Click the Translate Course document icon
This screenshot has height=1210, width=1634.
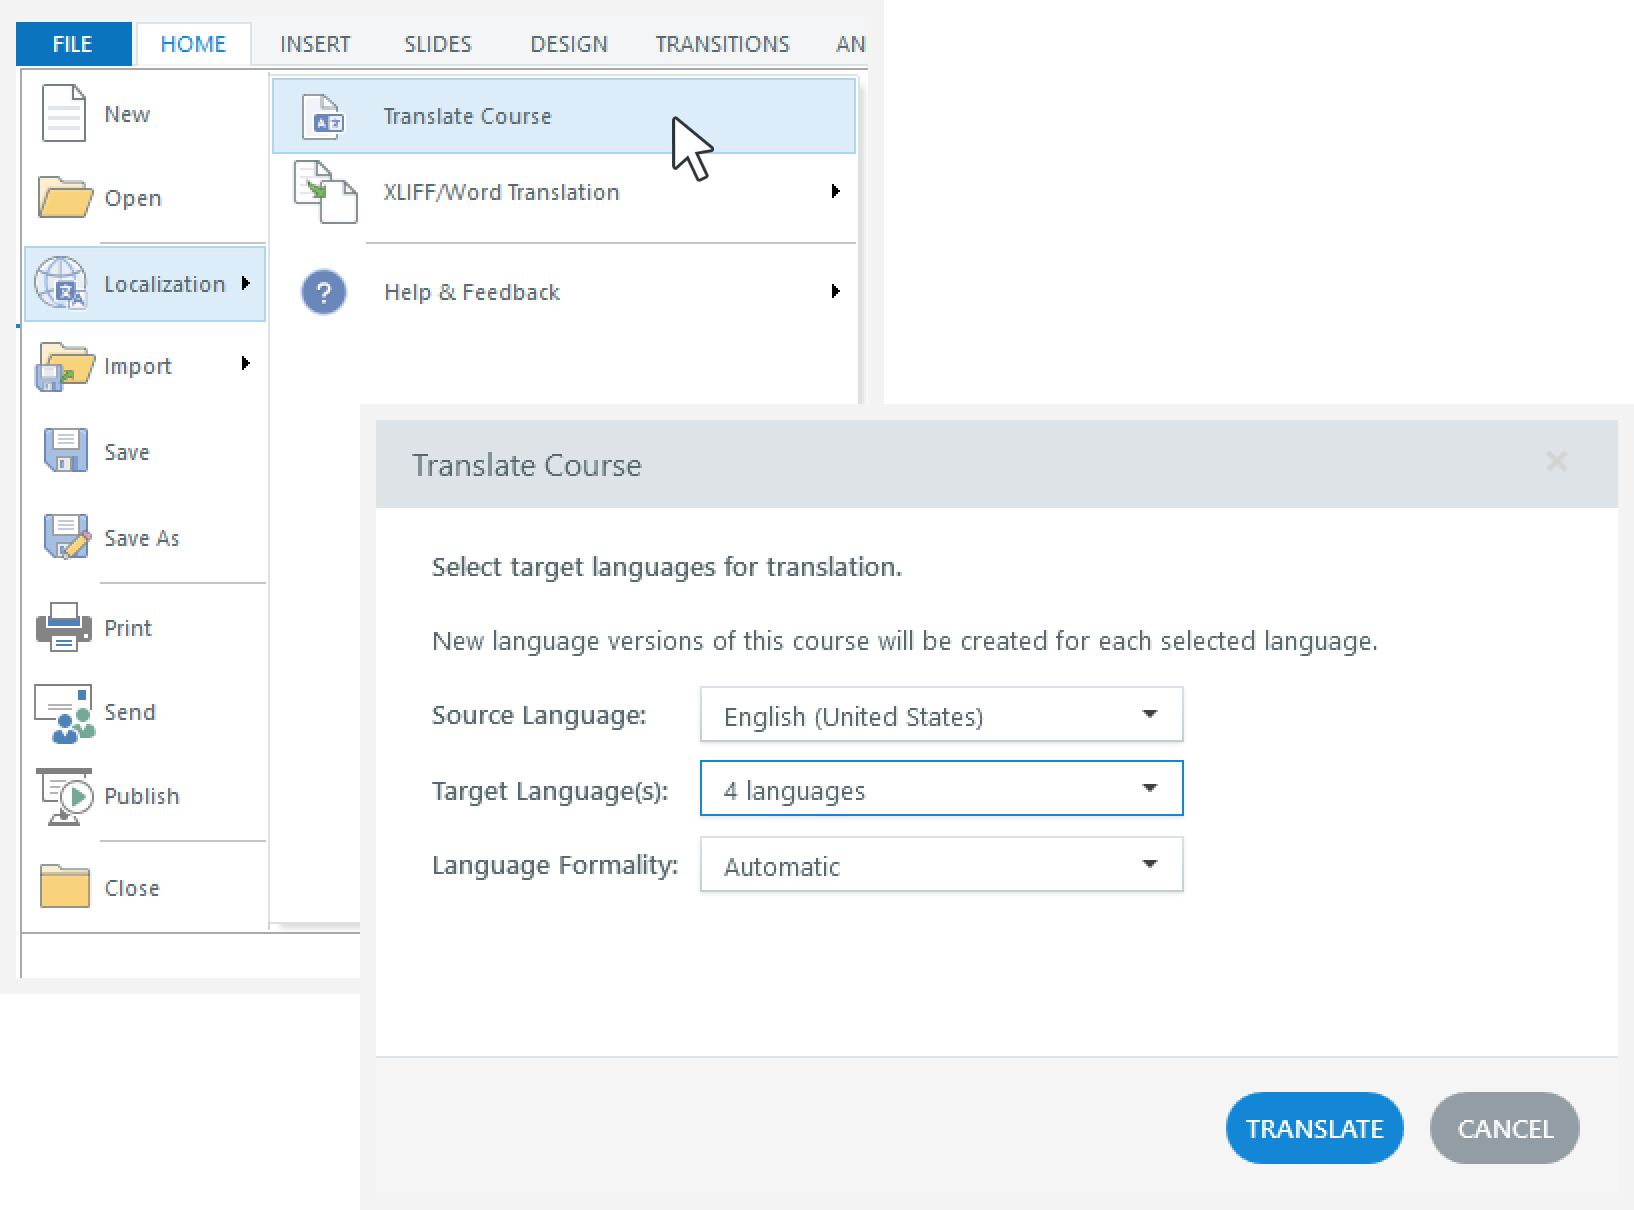tap(322, 115)
